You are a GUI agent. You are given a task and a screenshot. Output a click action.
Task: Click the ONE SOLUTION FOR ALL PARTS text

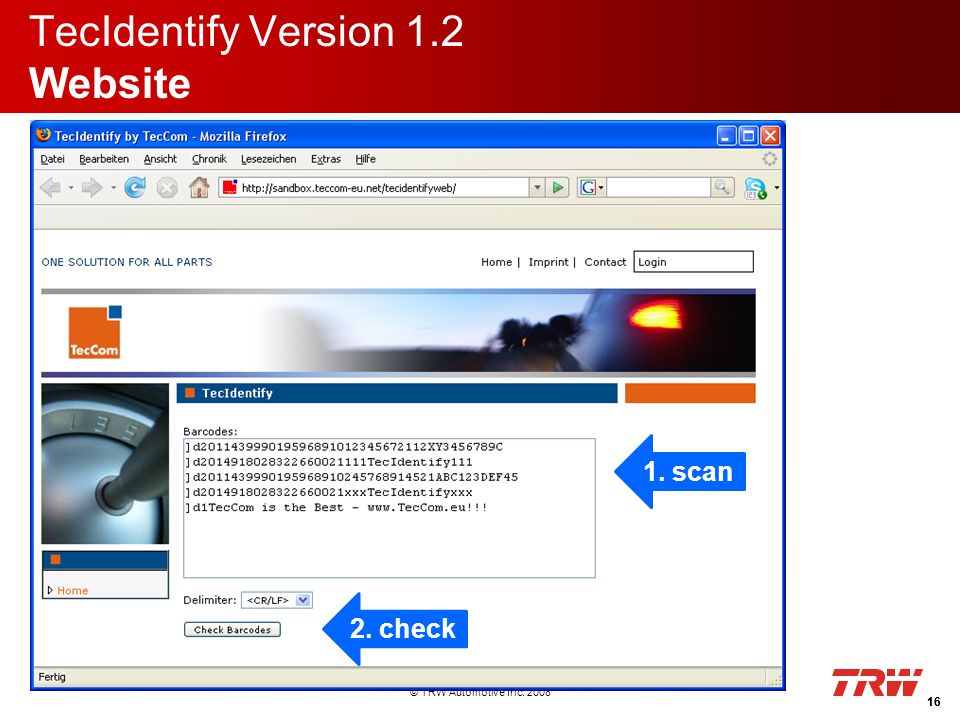click(x=127, y=262)
